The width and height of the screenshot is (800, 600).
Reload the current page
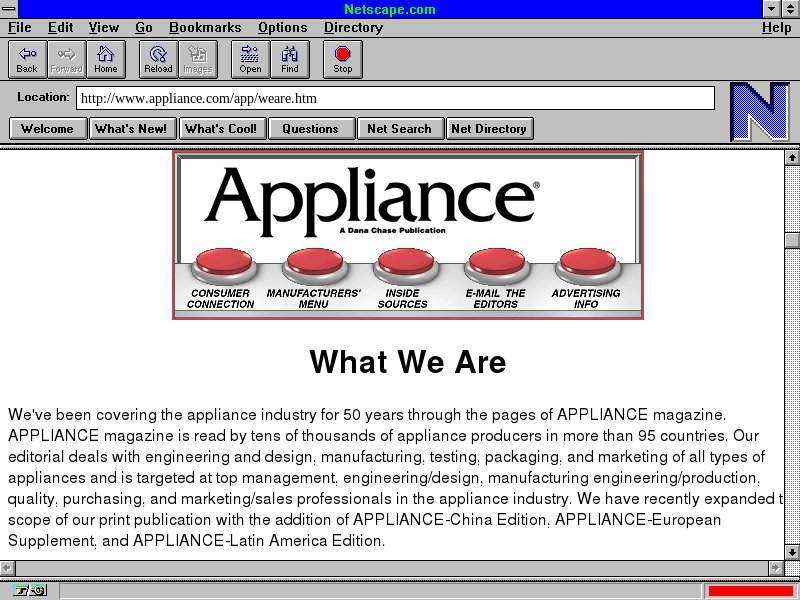tap(158, 60)
